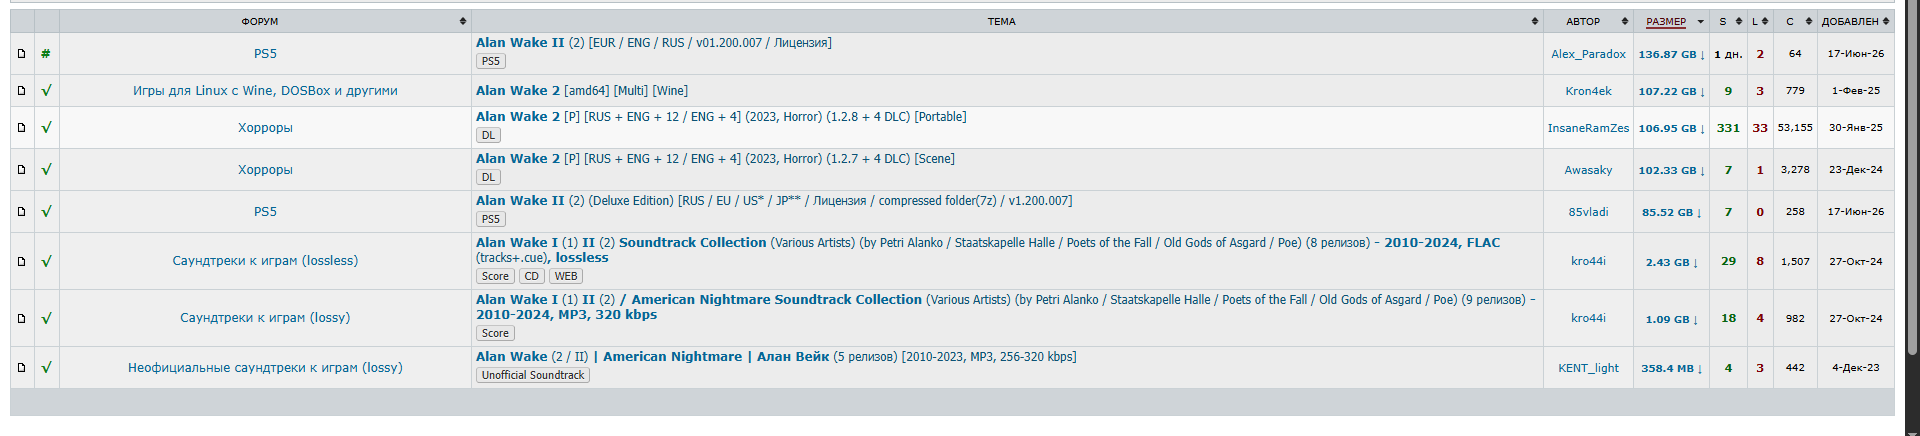Screen dimensions: 1920x436
Task: Click the document icon in the KENT_light soundtrack row
Action: coord(21,368)
